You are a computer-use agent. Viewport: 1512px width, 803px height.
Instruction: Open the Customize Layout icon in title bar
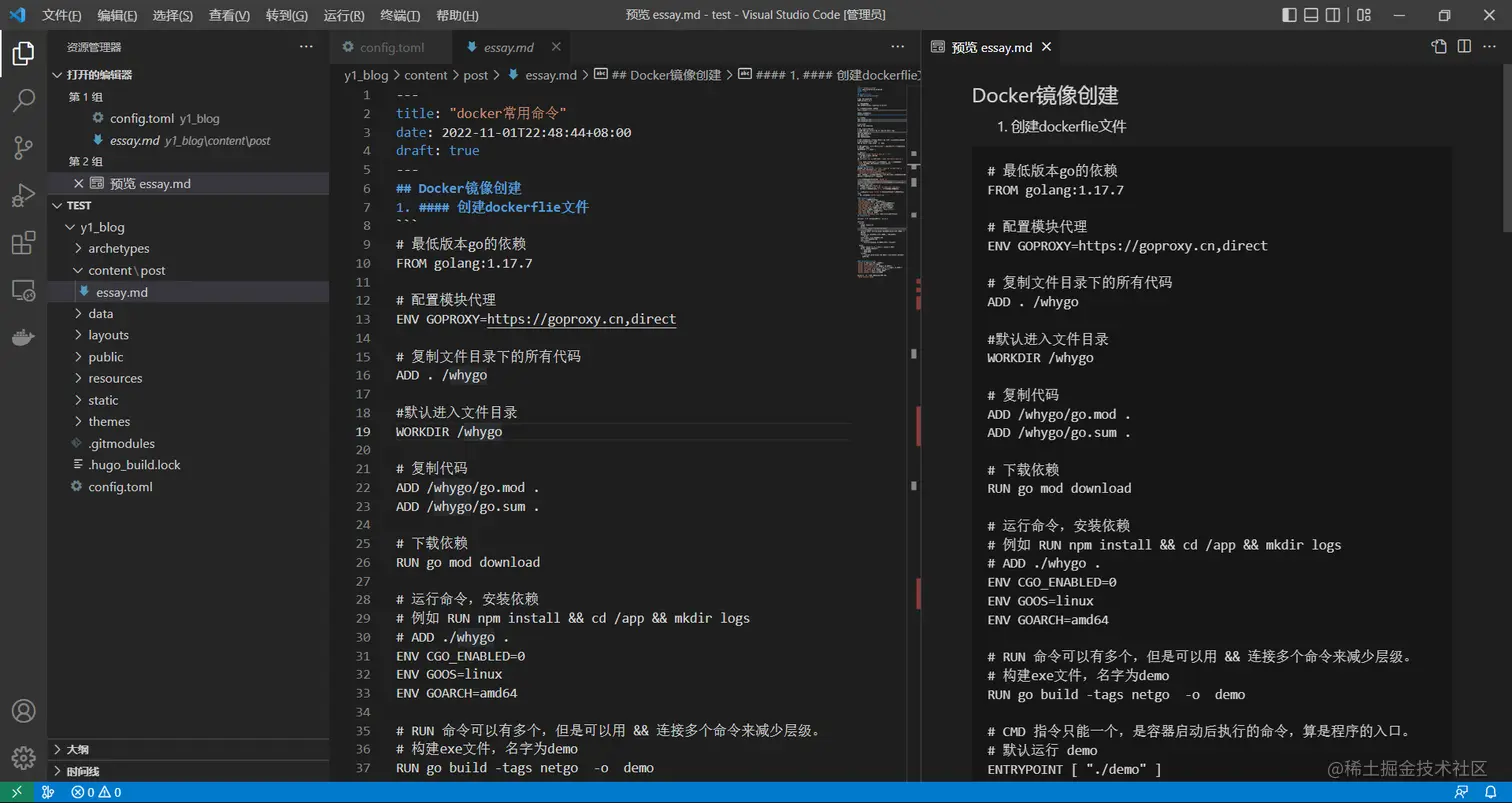(1365, 15)
